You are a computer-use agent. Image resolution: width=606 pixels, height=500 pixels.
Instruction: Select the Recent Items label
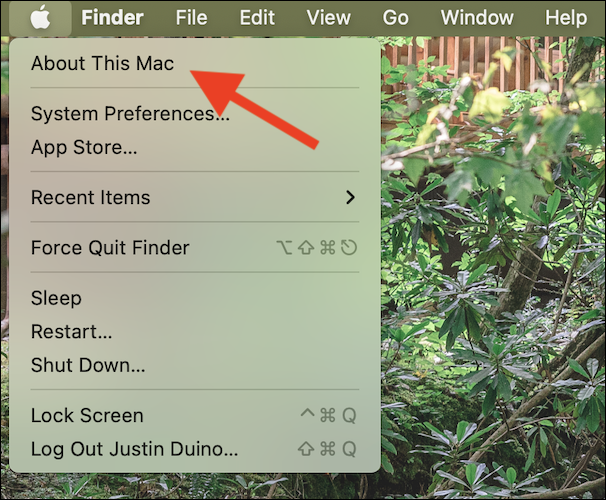(90, 197)
